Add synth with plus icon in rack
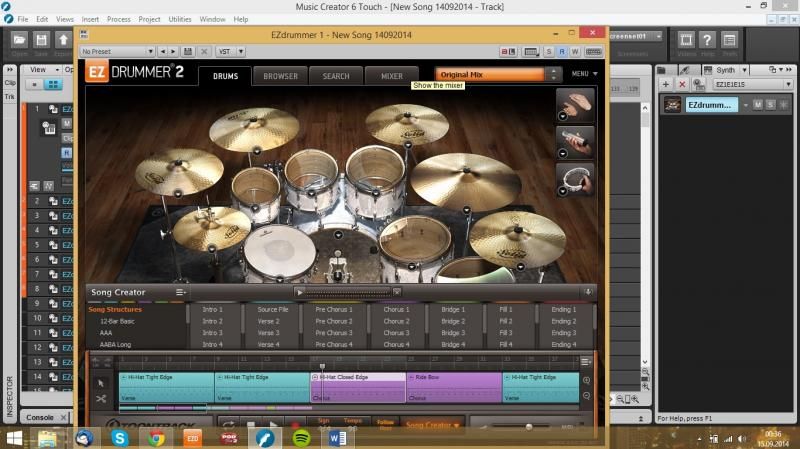 tap(666, 84)
